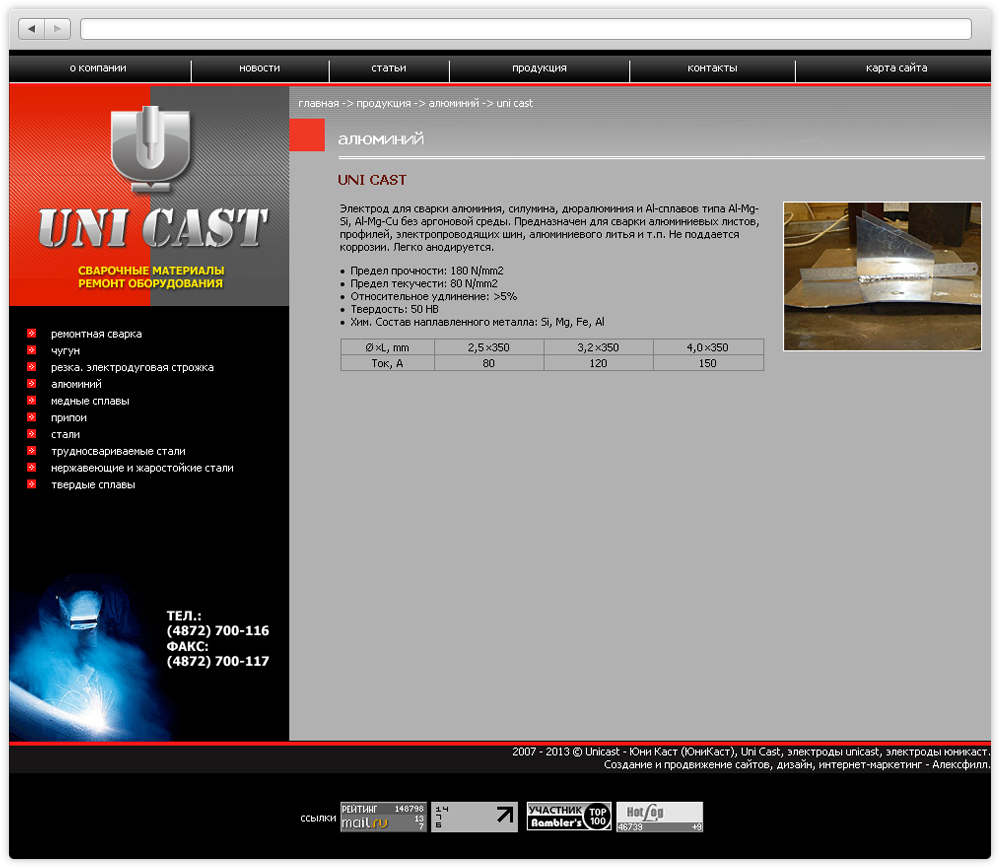
Task: Click the LiveInternet counter badge with arrow
Action: tap(474, 817)
